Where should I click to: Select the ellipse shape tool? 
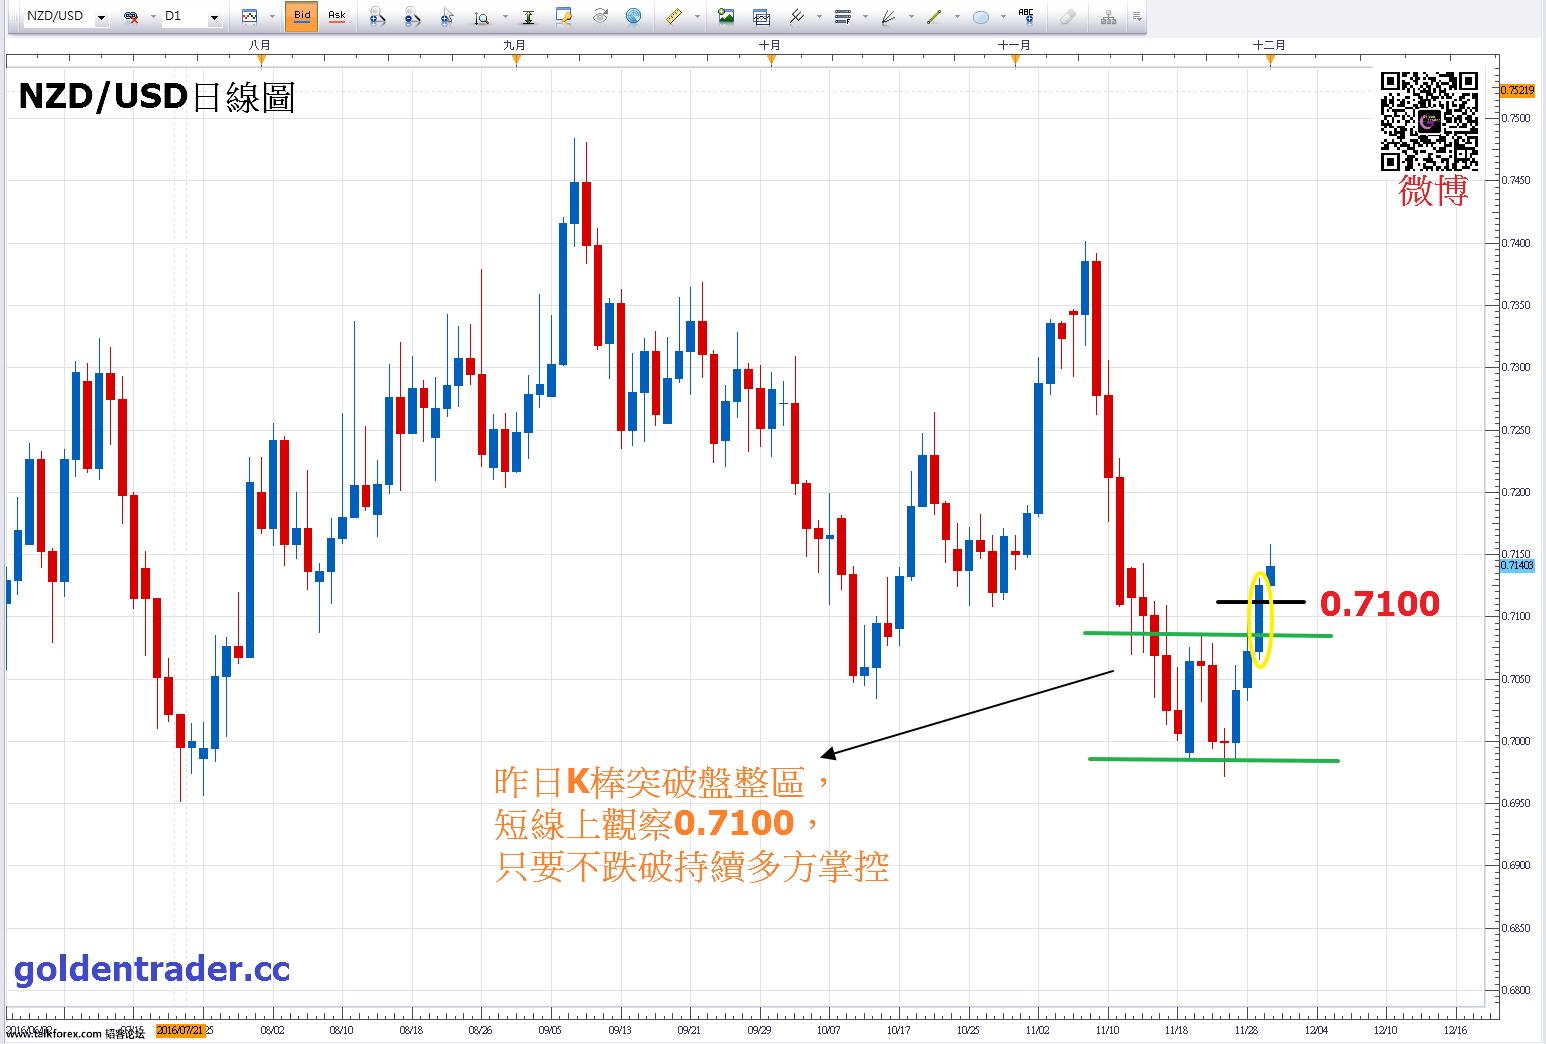tap(981, 17)
